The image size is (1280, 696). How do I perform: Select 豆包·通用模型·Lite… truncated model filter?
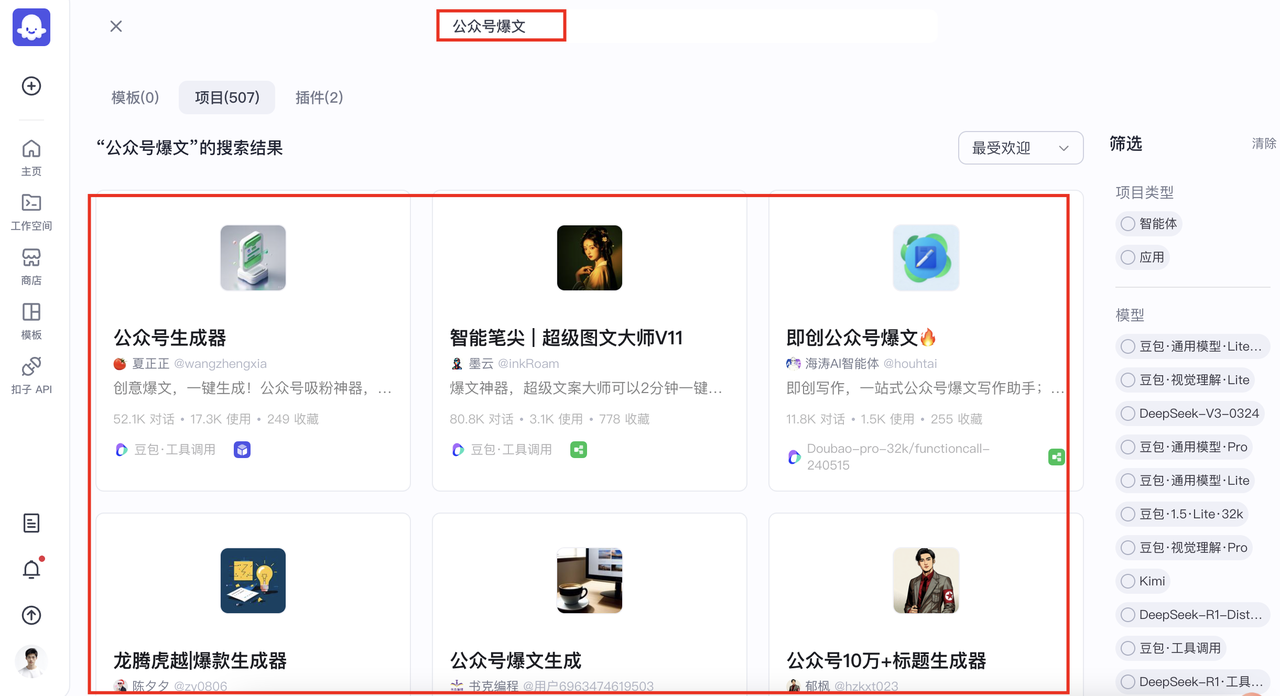coord(1192,346)
